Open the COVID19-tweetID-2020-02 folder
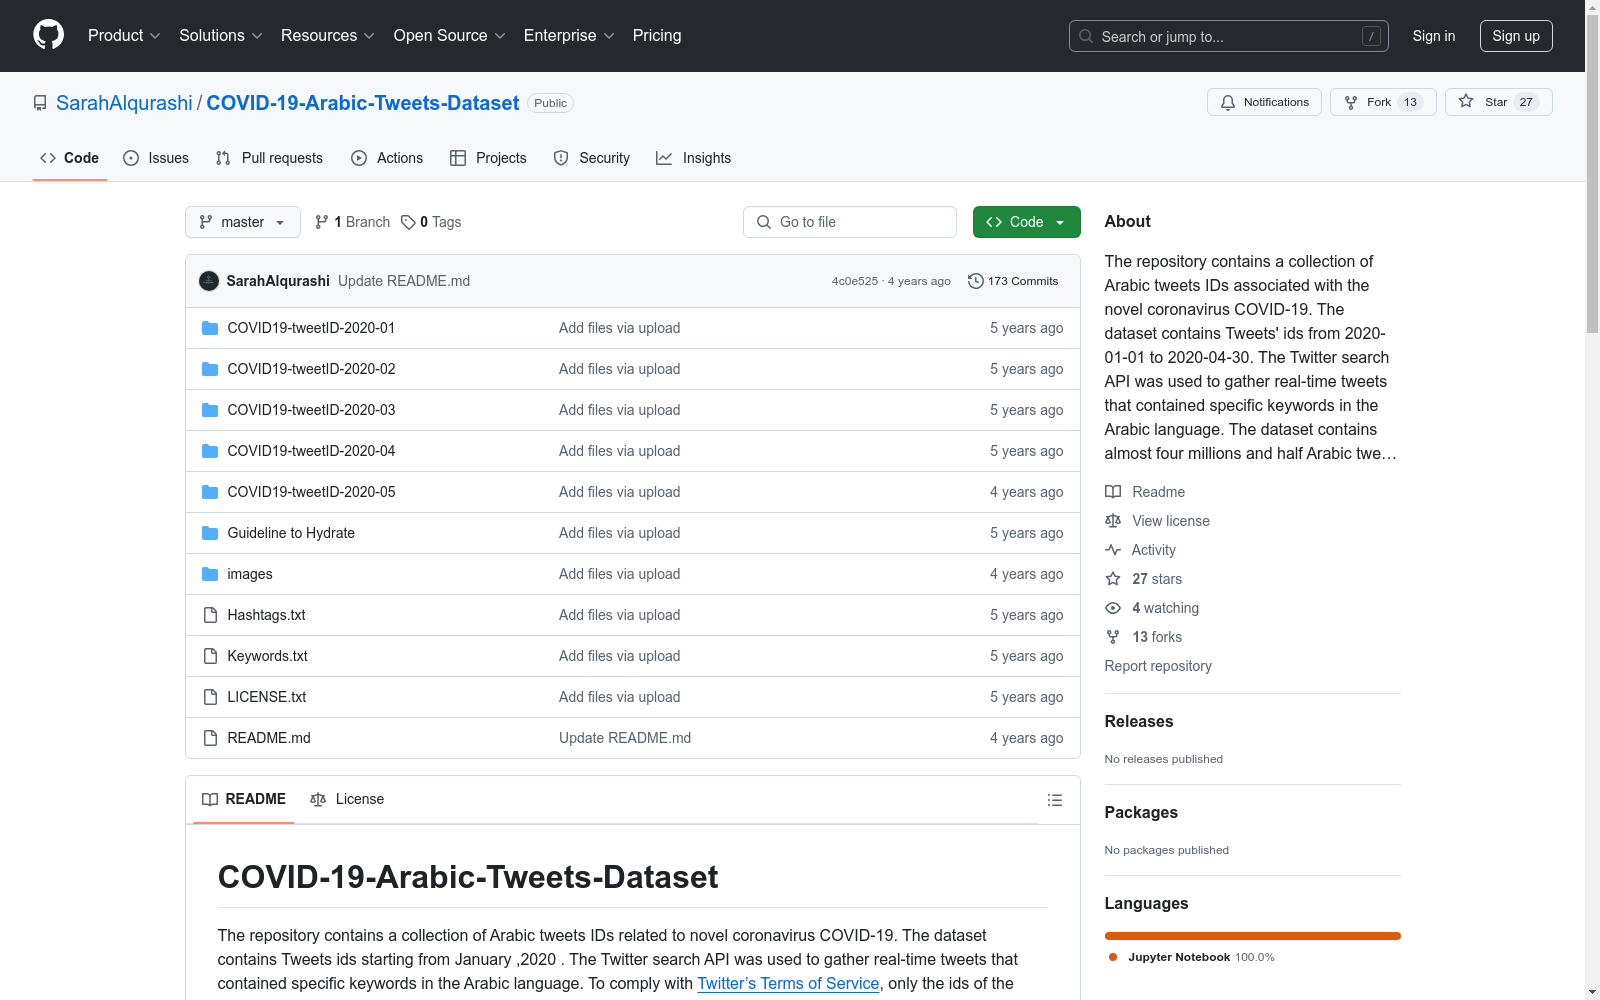This screenshot has width=1600, height=1000. pos(311,369)
